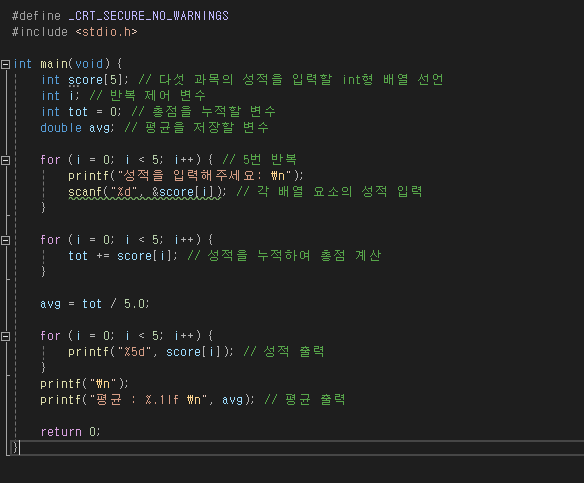Image resolution: width=584 pixels, height=483 pixels.
Task: Click the comment '5번 반복'
Action: pos(259,160)
